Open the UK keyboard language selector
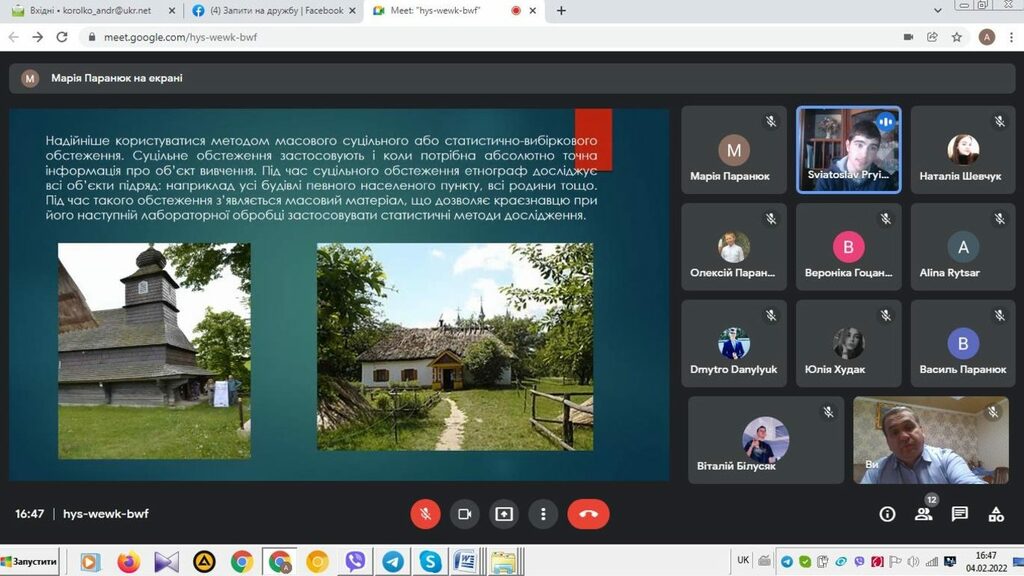The width and height of the screenshot is (1024, 576). click(x=743, y=561)
